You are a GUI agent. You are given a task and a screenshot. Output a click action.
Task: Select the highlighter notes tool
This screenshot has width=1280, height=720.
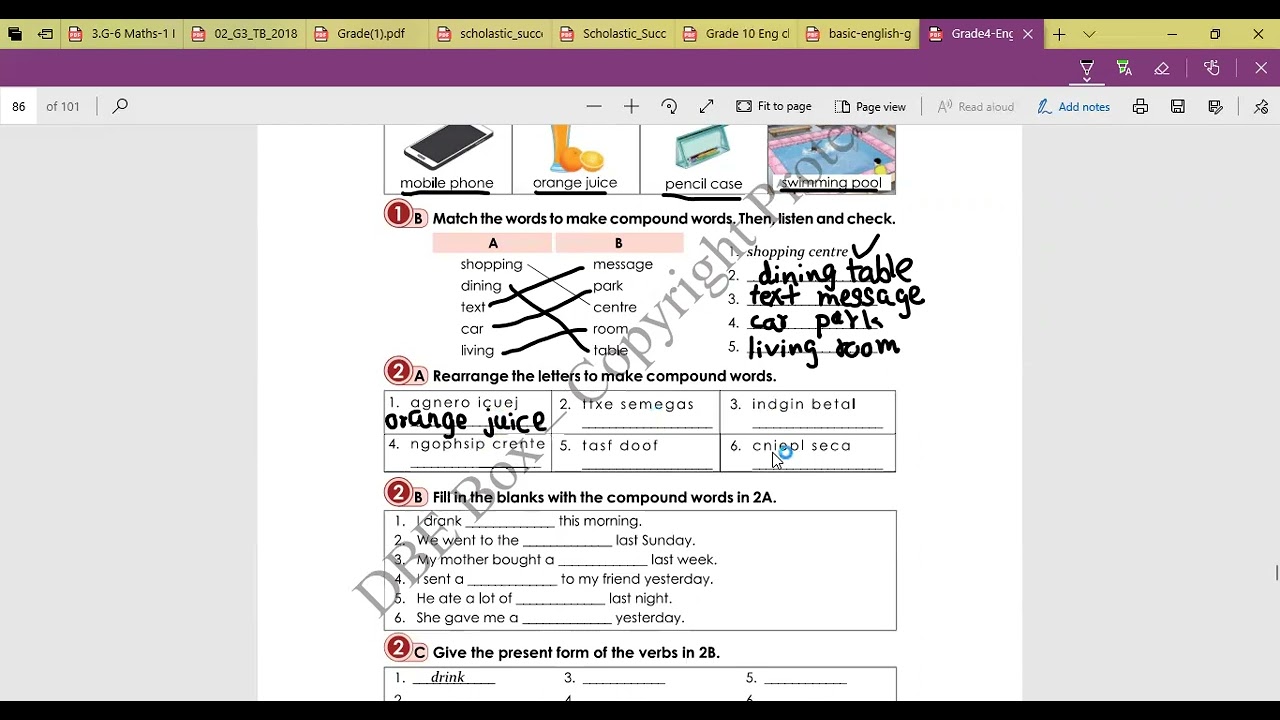click(x=1124, y=69)
